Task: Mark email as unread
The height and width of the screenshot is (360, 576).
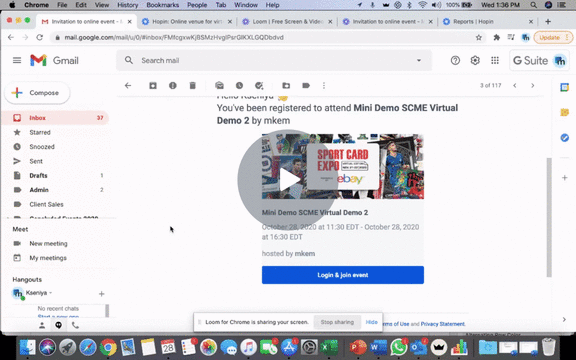Action: click(220, 86)
